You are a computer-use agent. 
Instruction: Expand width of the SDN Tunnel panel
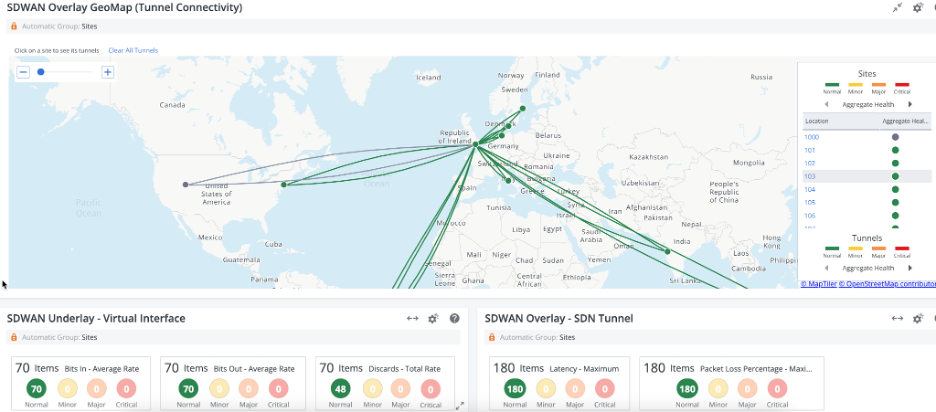click(x=898, y=319)
